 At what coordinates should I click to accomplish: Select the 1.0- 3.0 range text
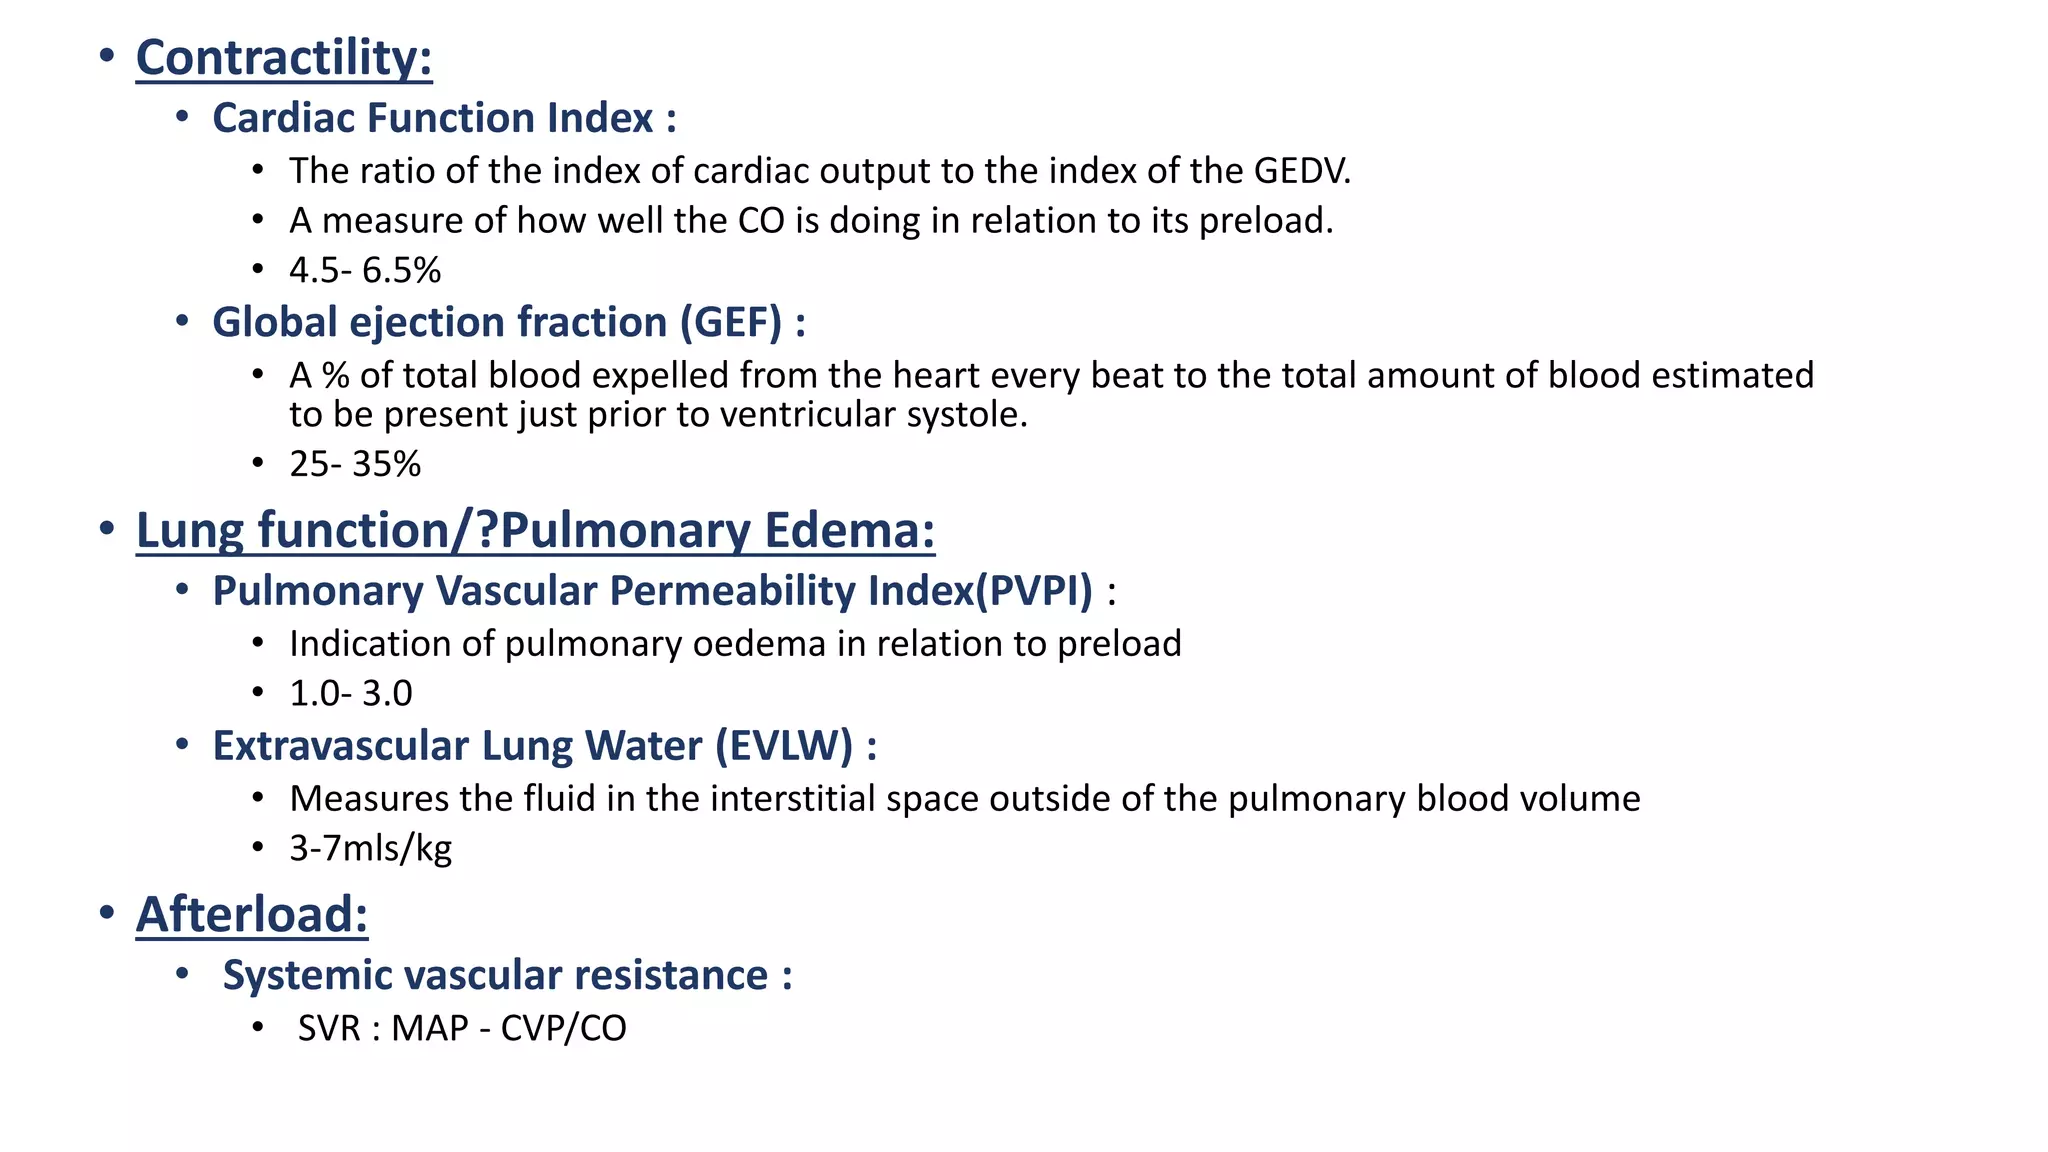(351, 694)
